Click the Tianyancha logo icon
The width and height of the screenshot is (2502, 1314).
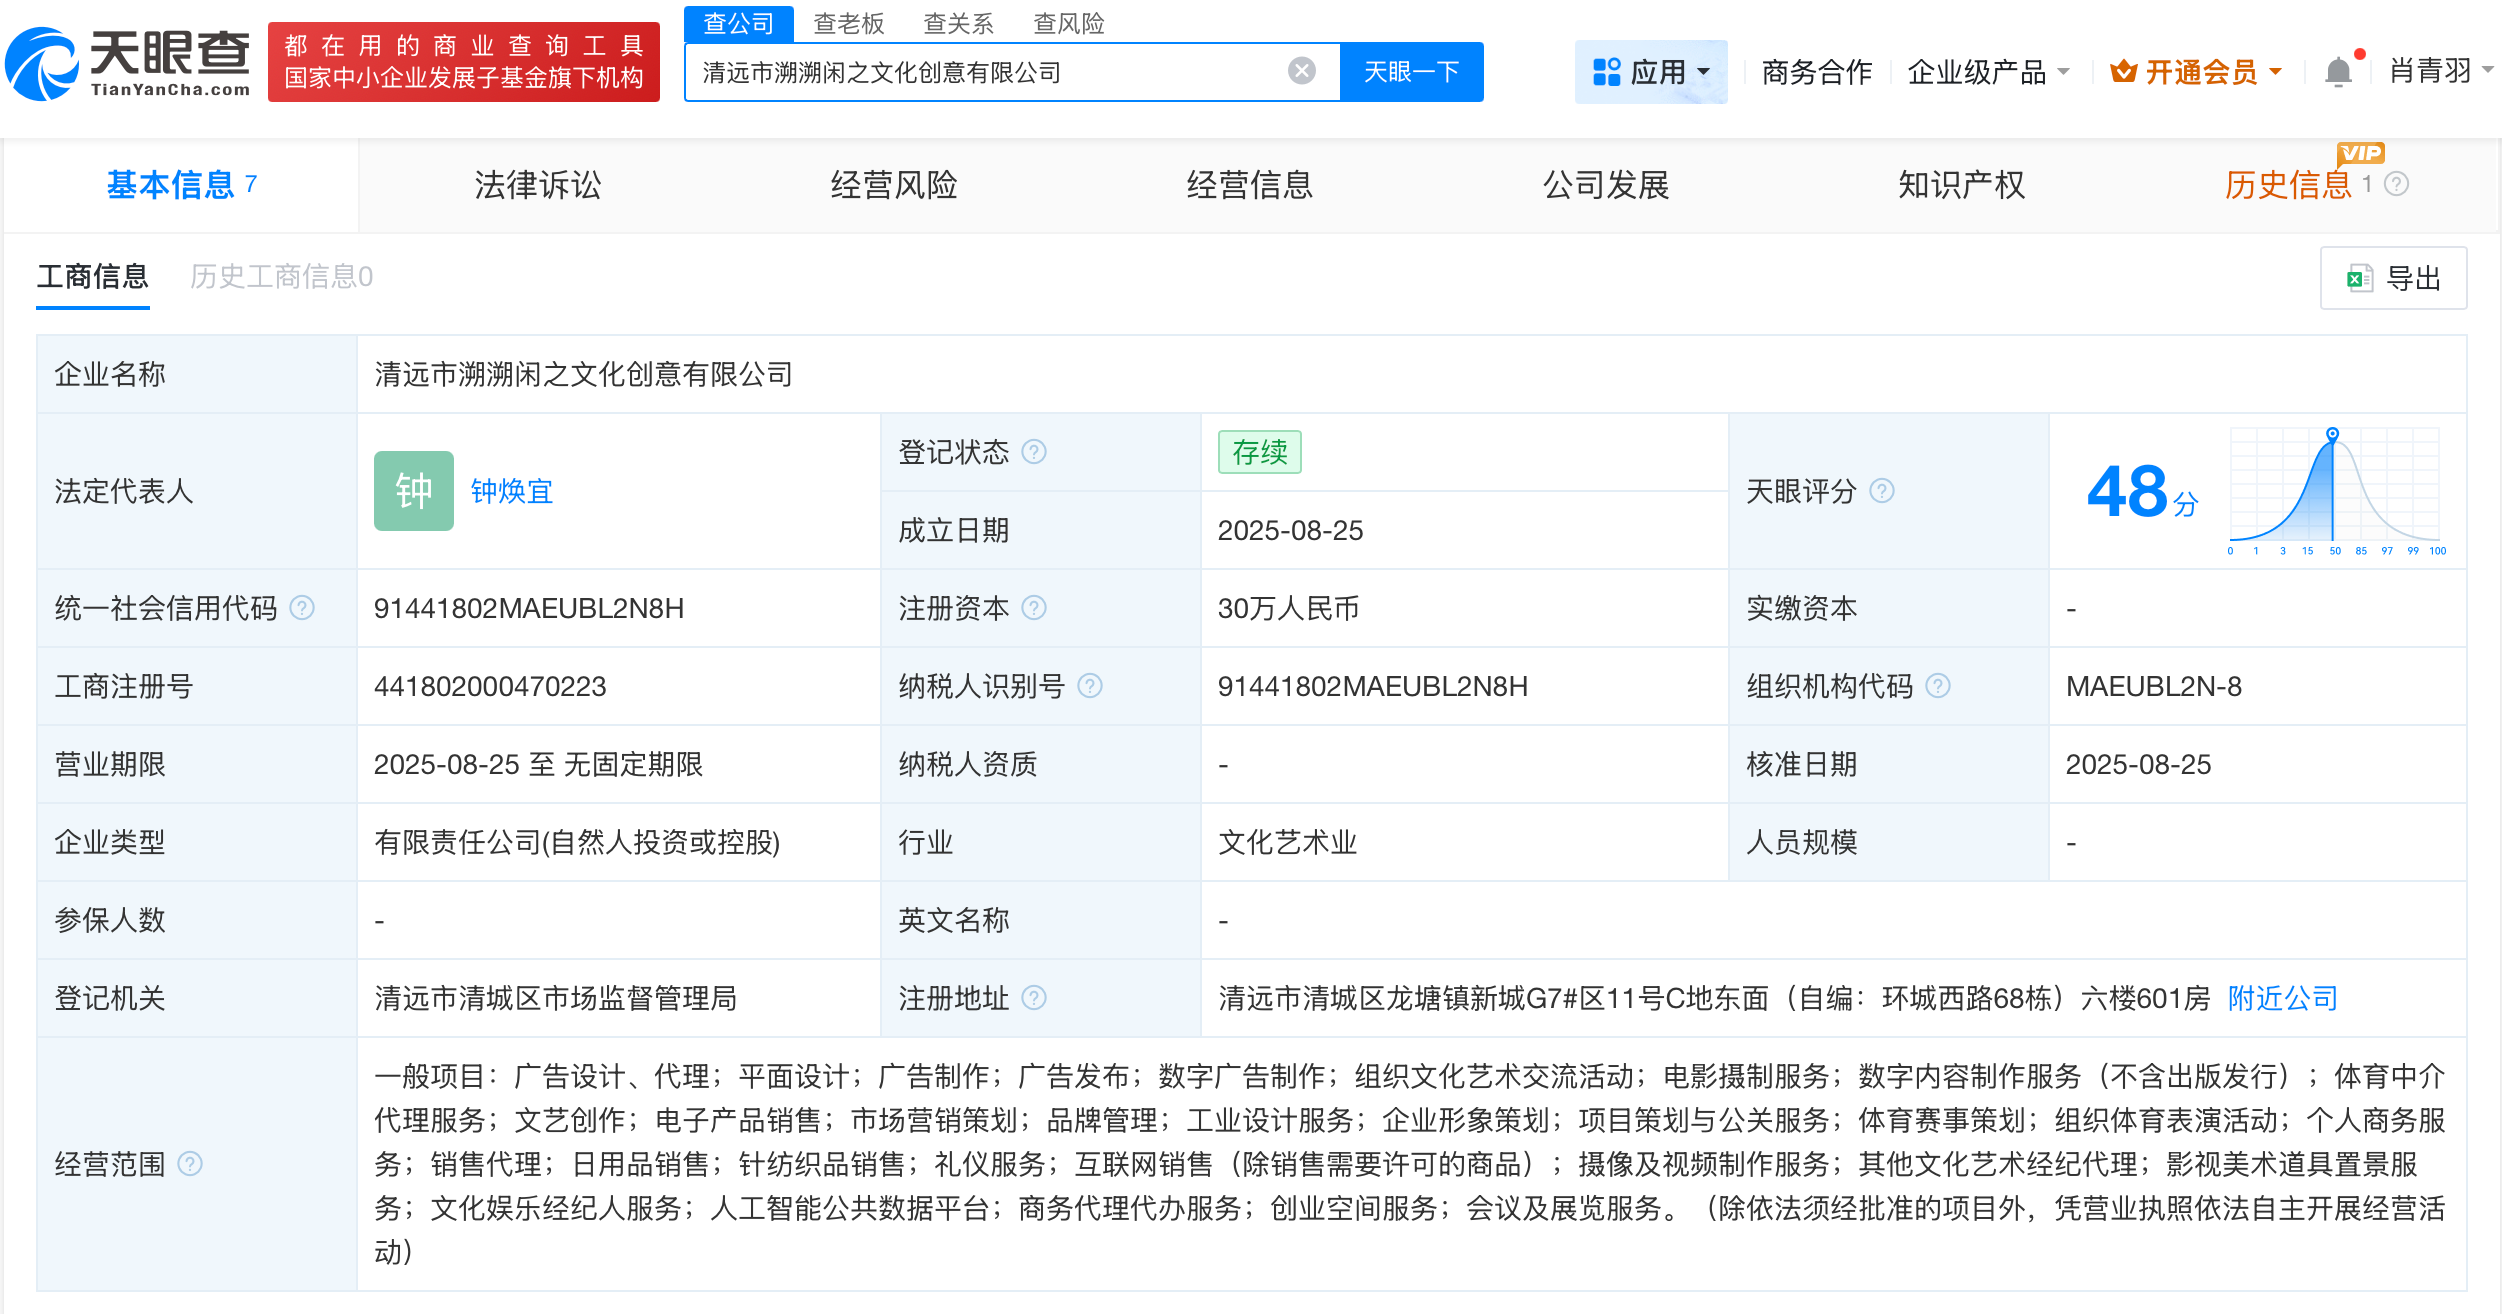pyautogui.click(x=42, y=64)
